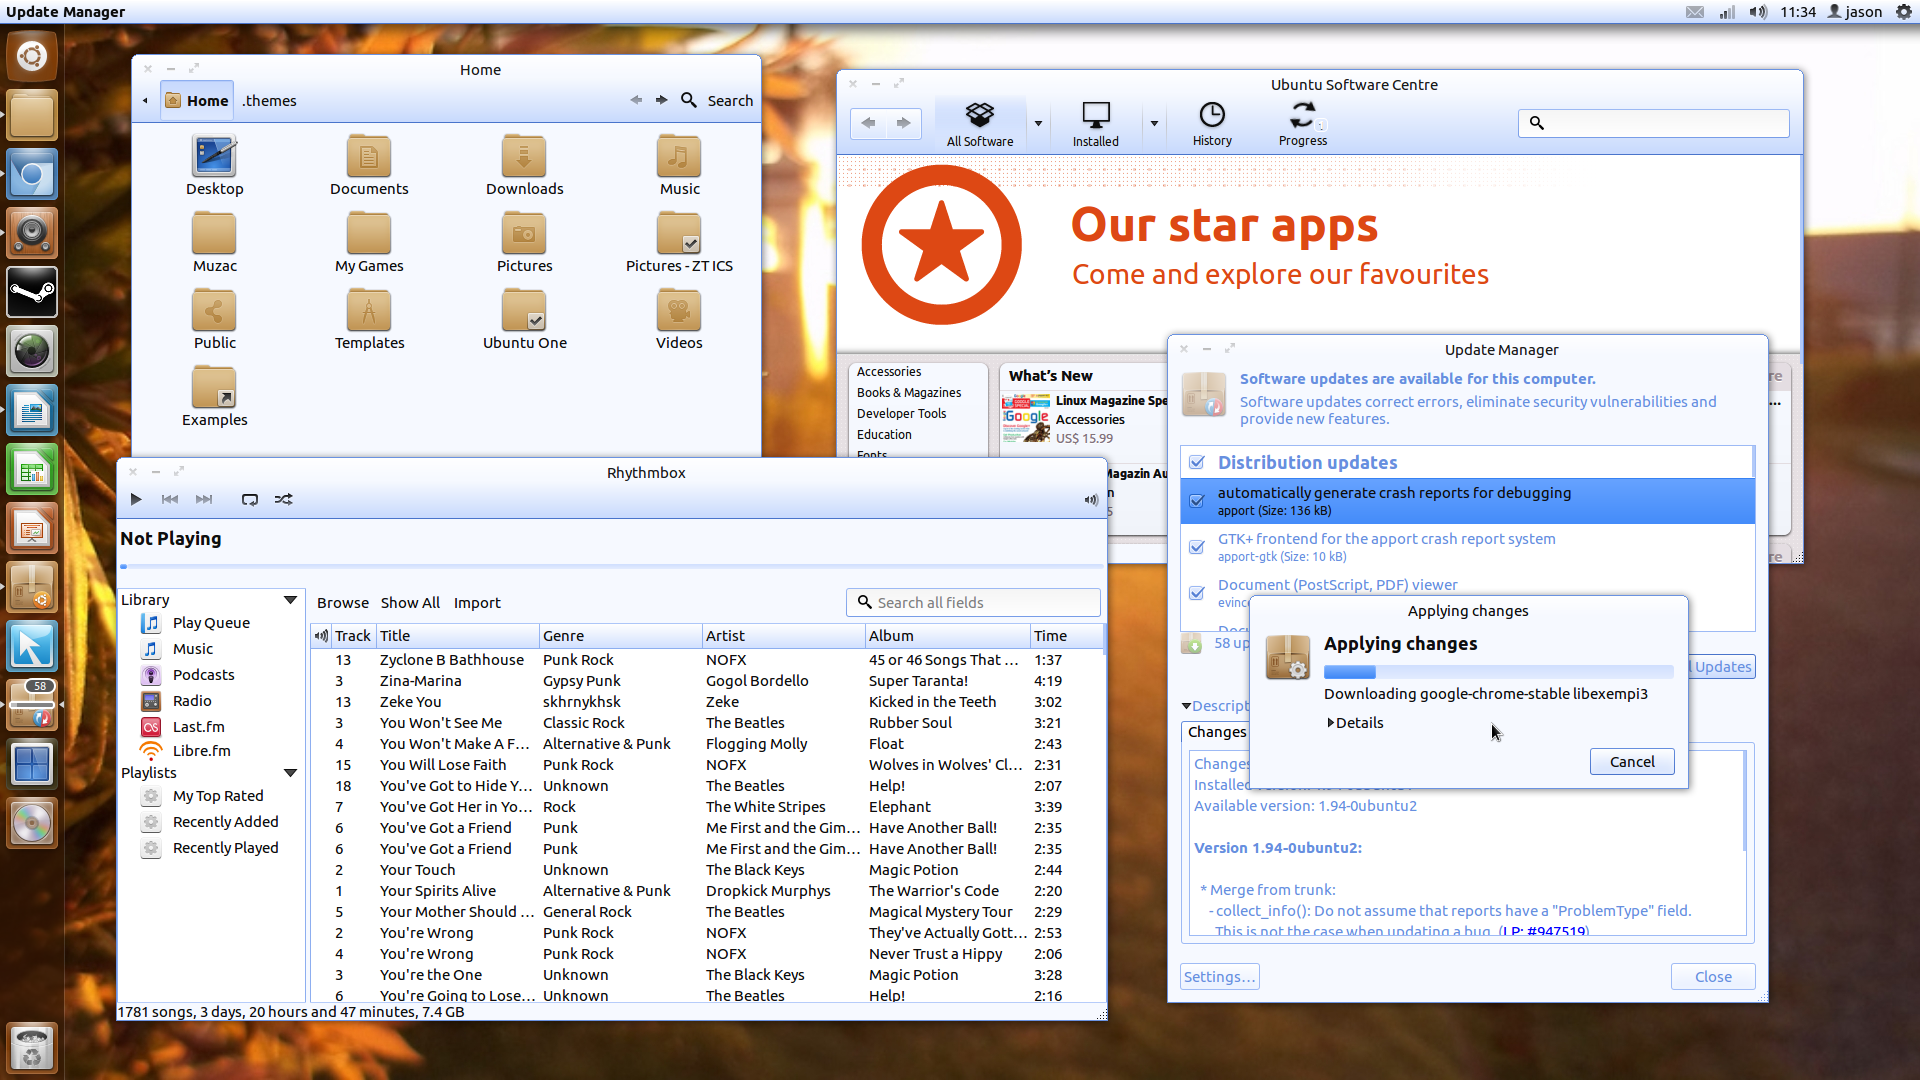Open the Documents folder

coord(369,166)
